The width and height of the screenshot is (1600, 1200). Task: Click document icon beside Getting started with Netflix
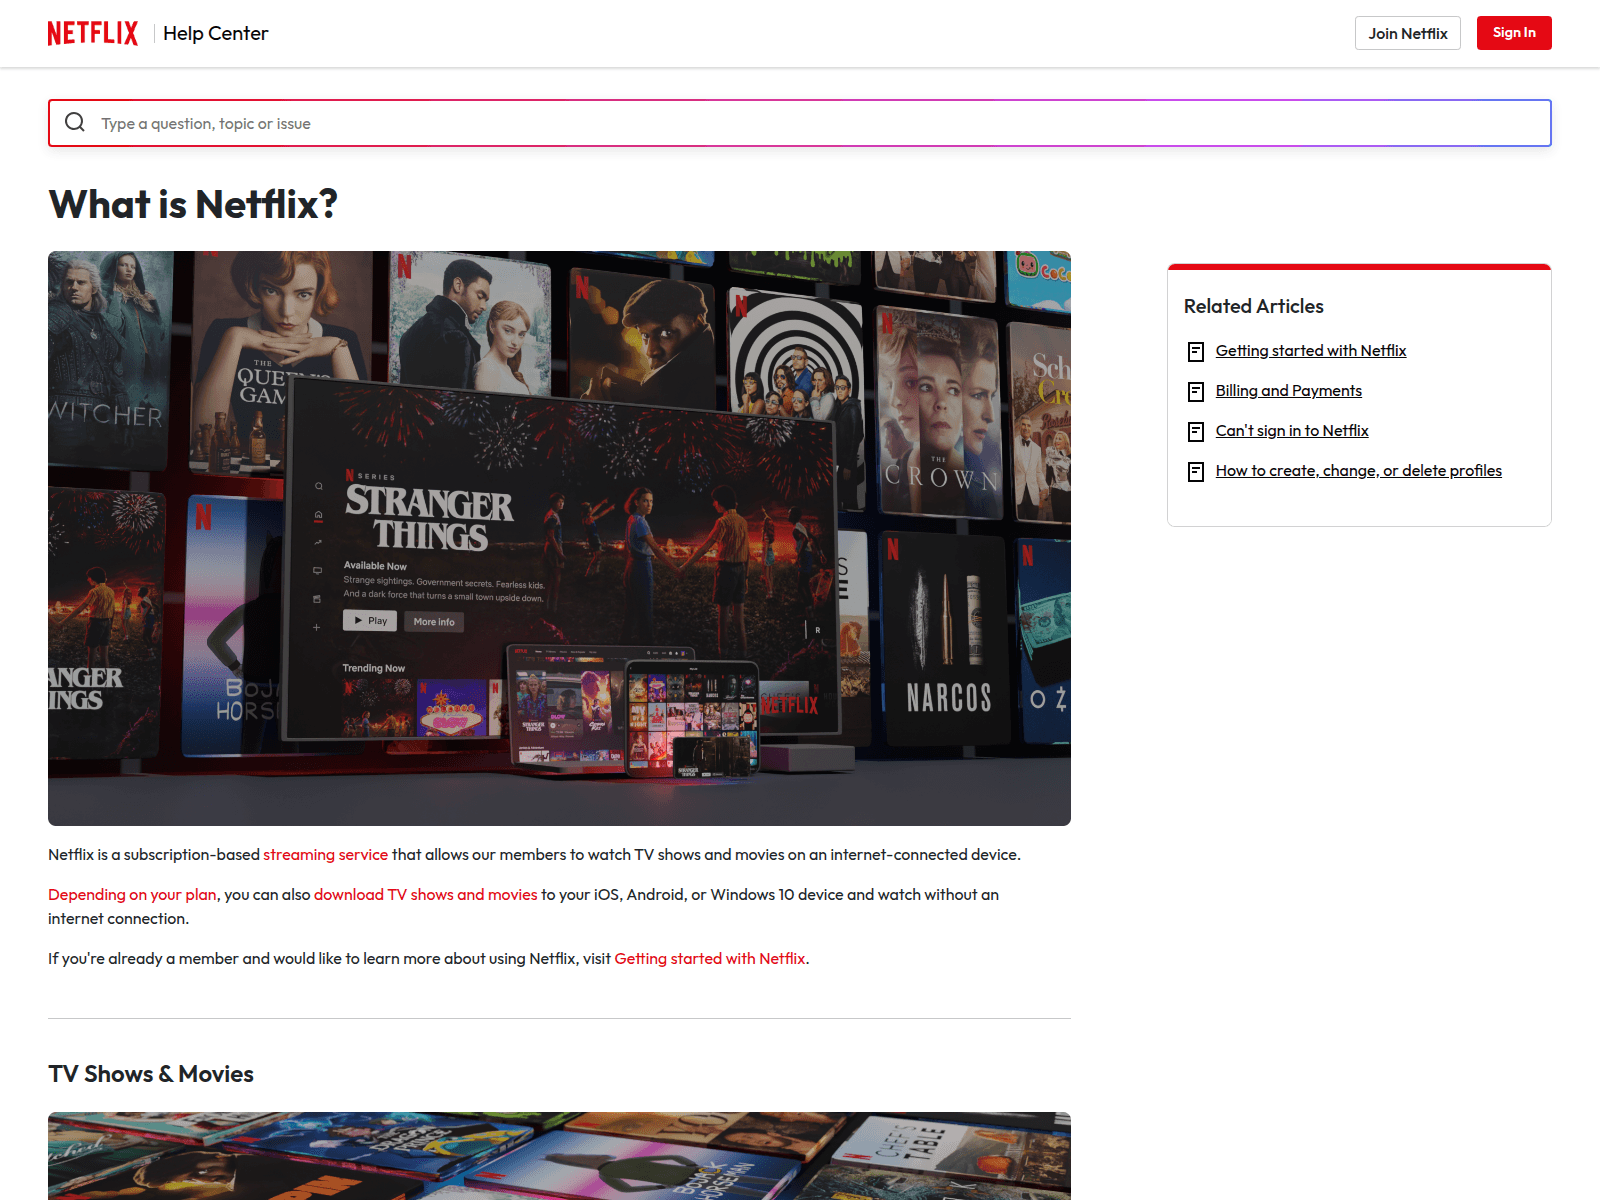tap(1195, 351)
